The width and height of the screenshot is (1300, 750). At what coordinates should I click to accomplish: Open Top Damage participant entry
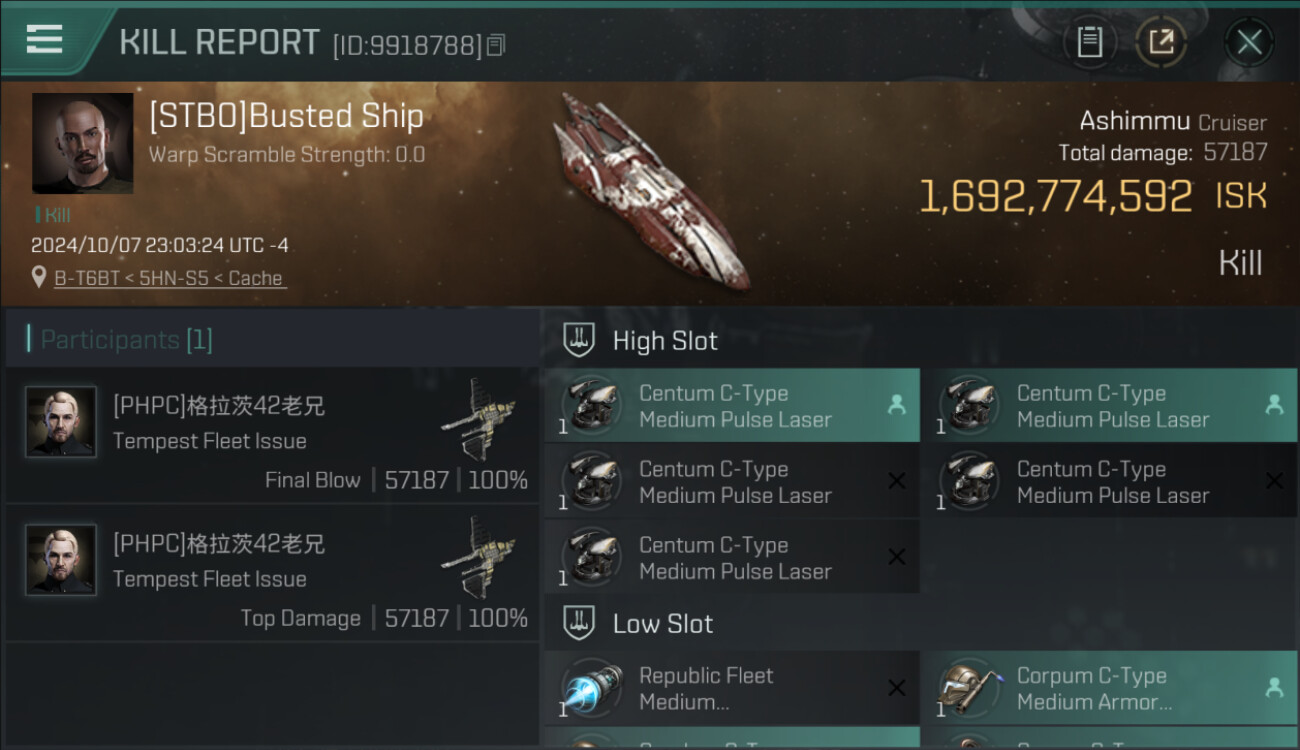(272, 572)
